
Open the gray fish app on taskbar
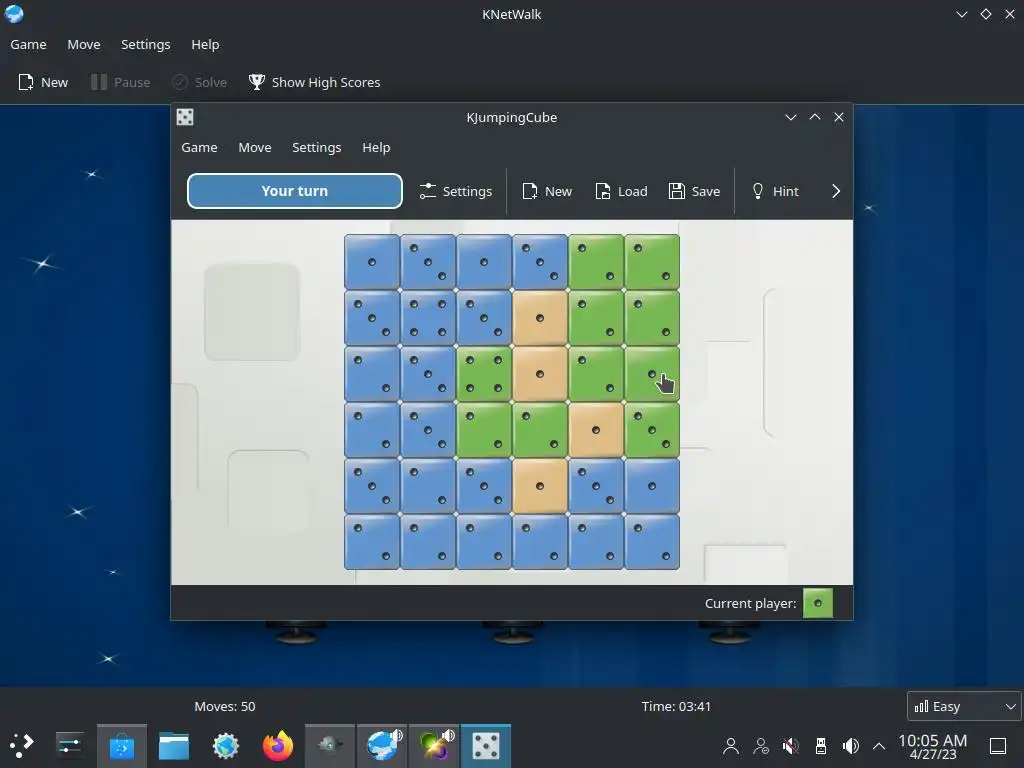pyautogui.click(x=330, y=745)
